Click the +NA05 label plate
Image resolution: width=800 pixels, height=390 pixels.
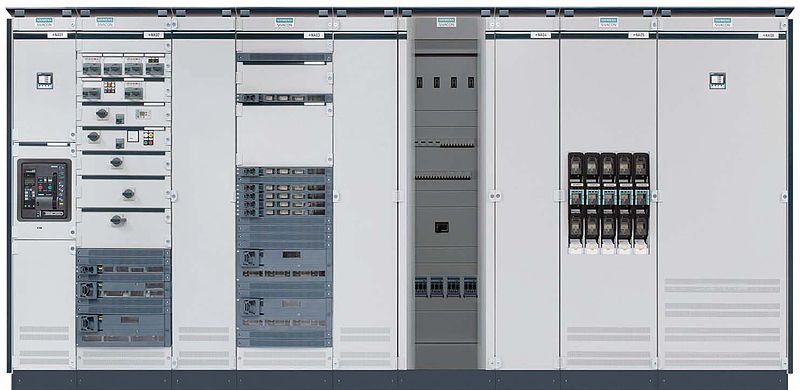638,35
